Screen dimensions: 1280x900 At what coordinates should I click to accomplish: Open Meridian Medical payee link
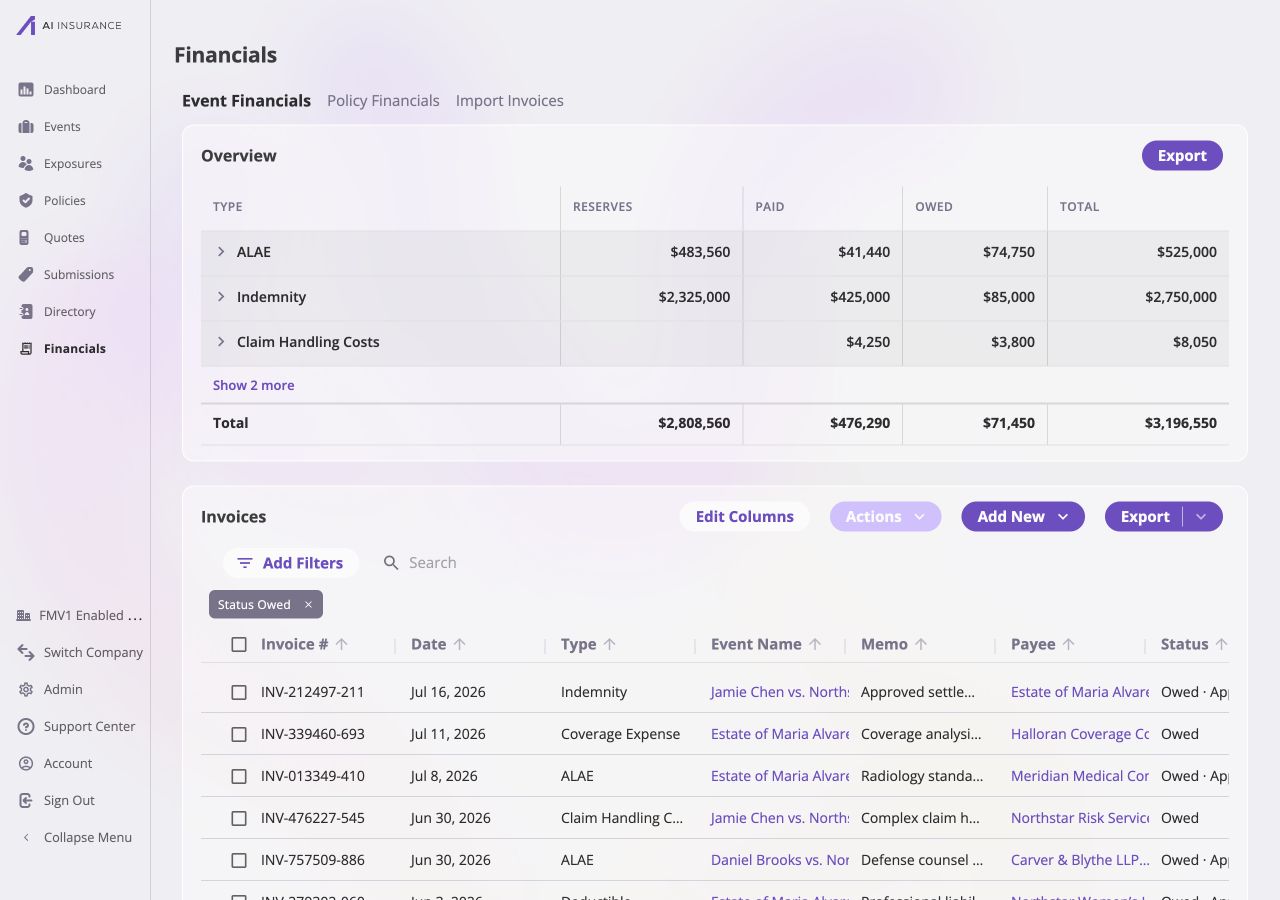[1080, 776]
